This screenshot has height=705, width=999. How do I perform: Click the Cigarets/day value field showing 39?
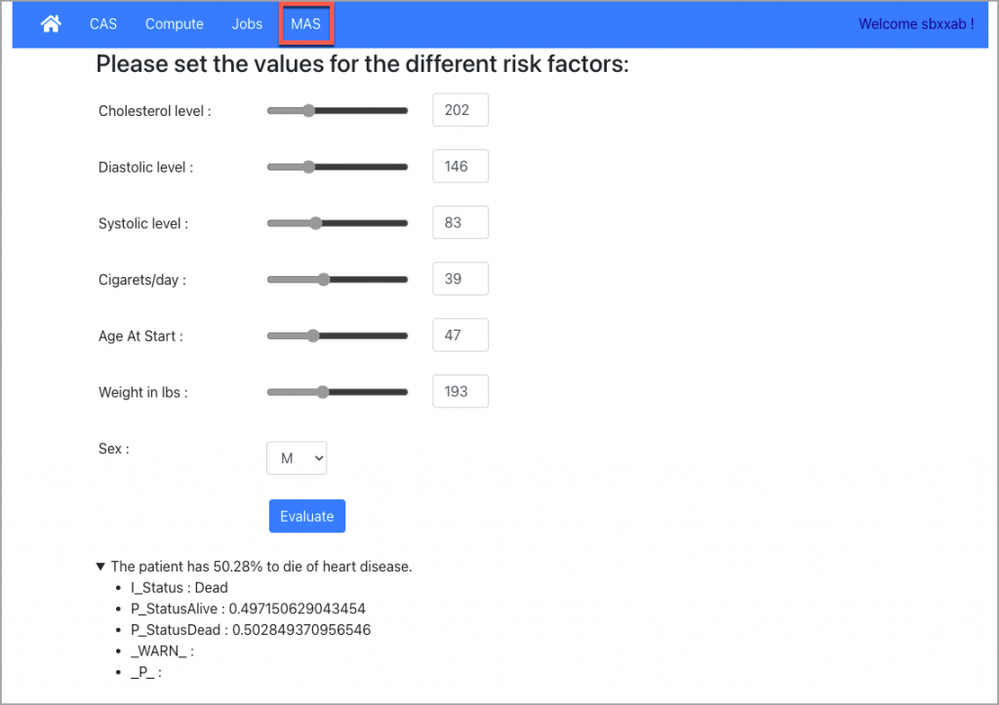(x=460, y=280)
